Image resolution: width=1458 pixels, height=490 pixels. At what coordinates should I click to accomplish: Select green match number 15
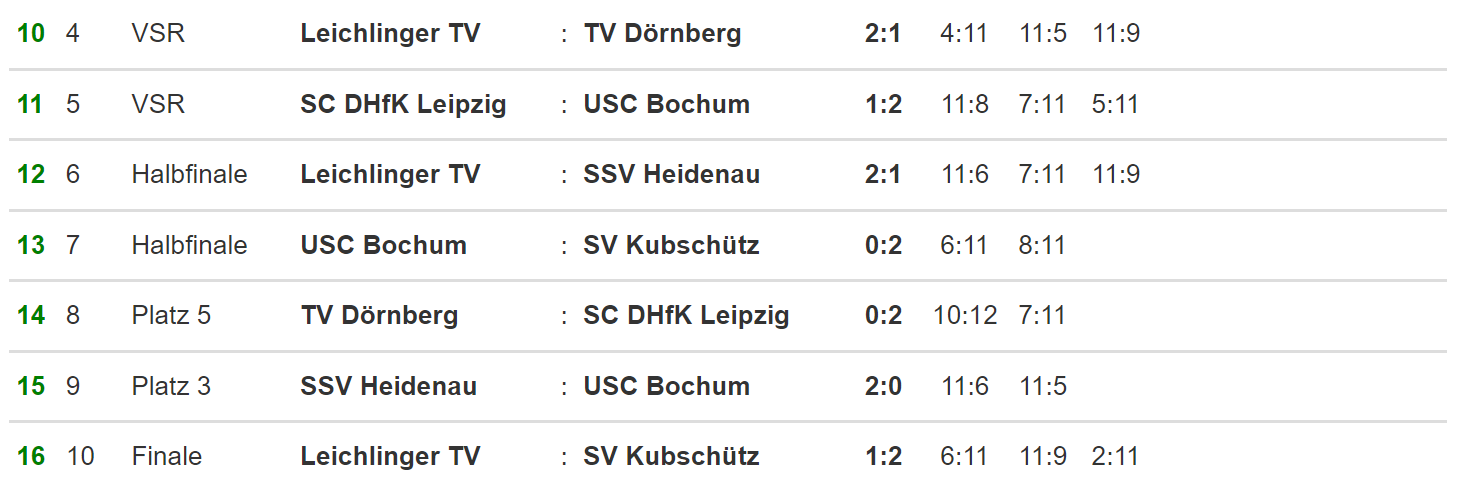[x=31, y=386]
